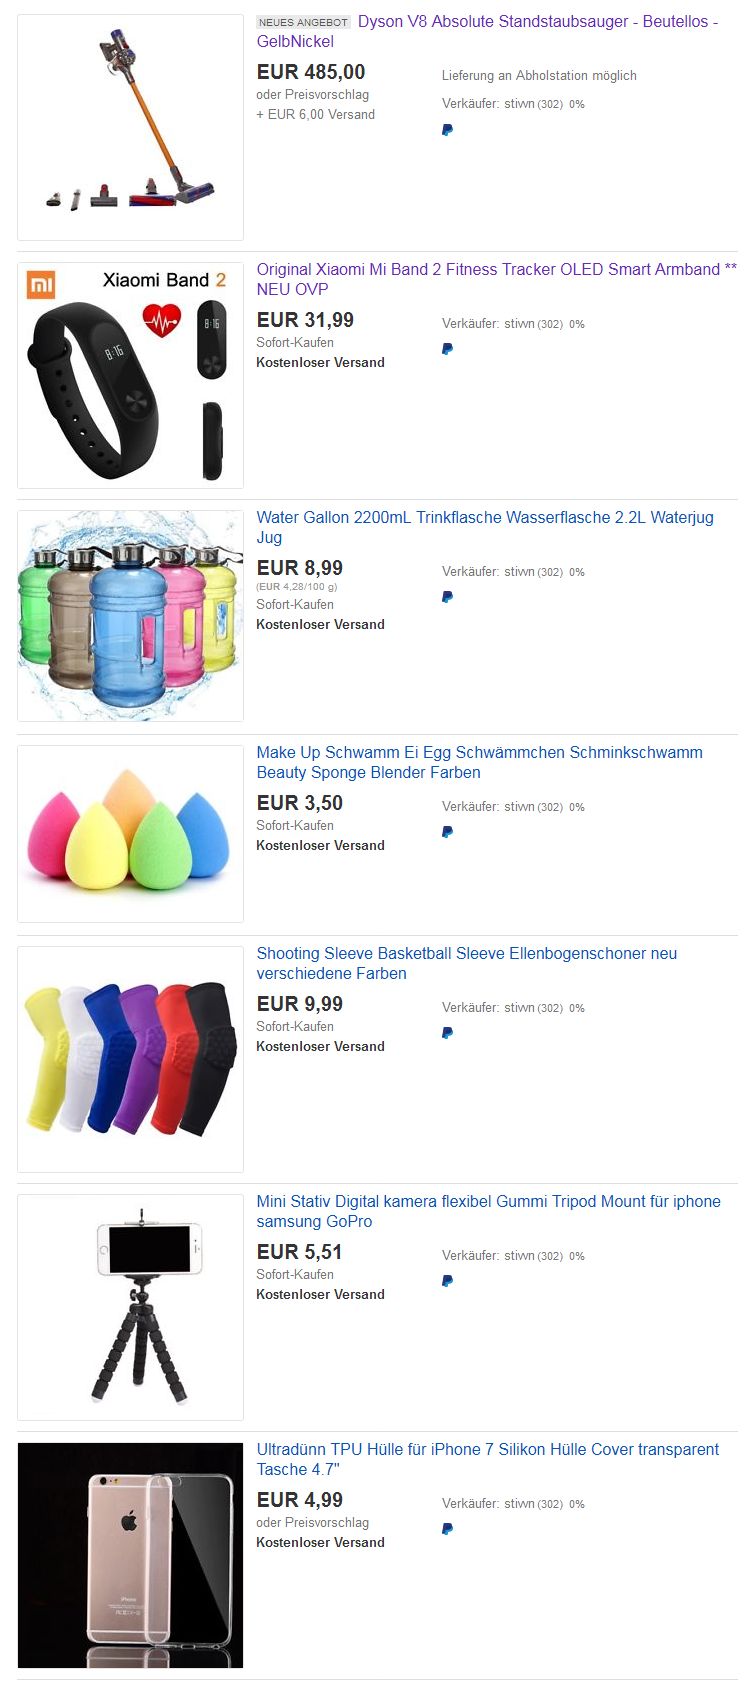Click PayPal icon under Make Up Schwamm listing
Viewport: 744px width, 1690px height.
pos(447,833)
